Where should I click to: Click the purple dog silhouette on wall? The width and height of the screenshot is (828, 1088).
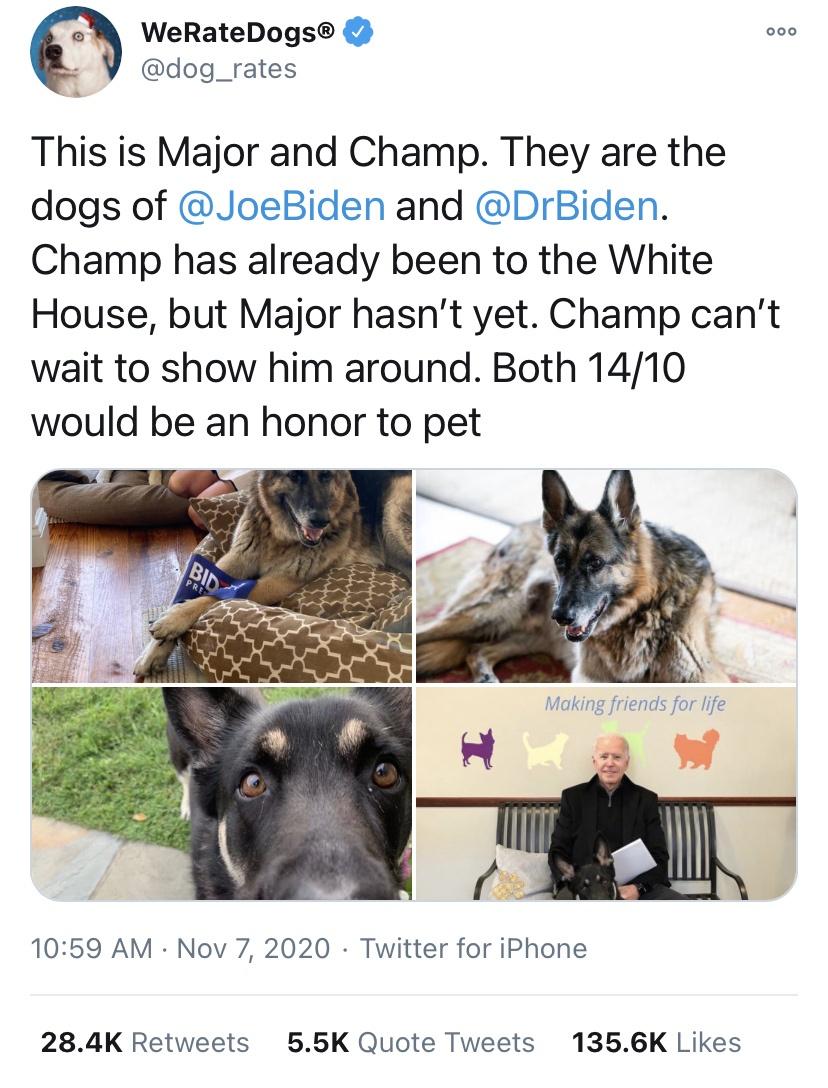[x=478, y=749]
